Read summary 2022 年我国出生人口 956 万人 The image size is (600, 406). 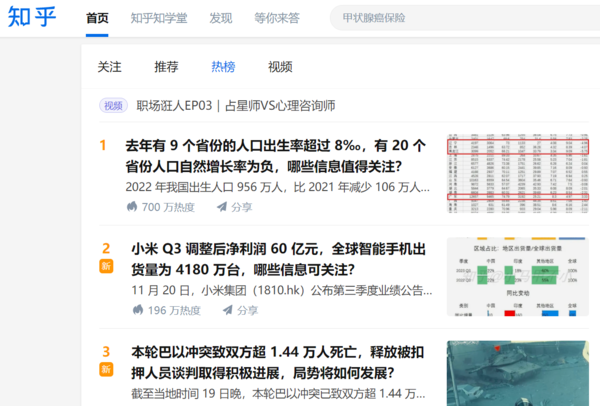[278, 187]
